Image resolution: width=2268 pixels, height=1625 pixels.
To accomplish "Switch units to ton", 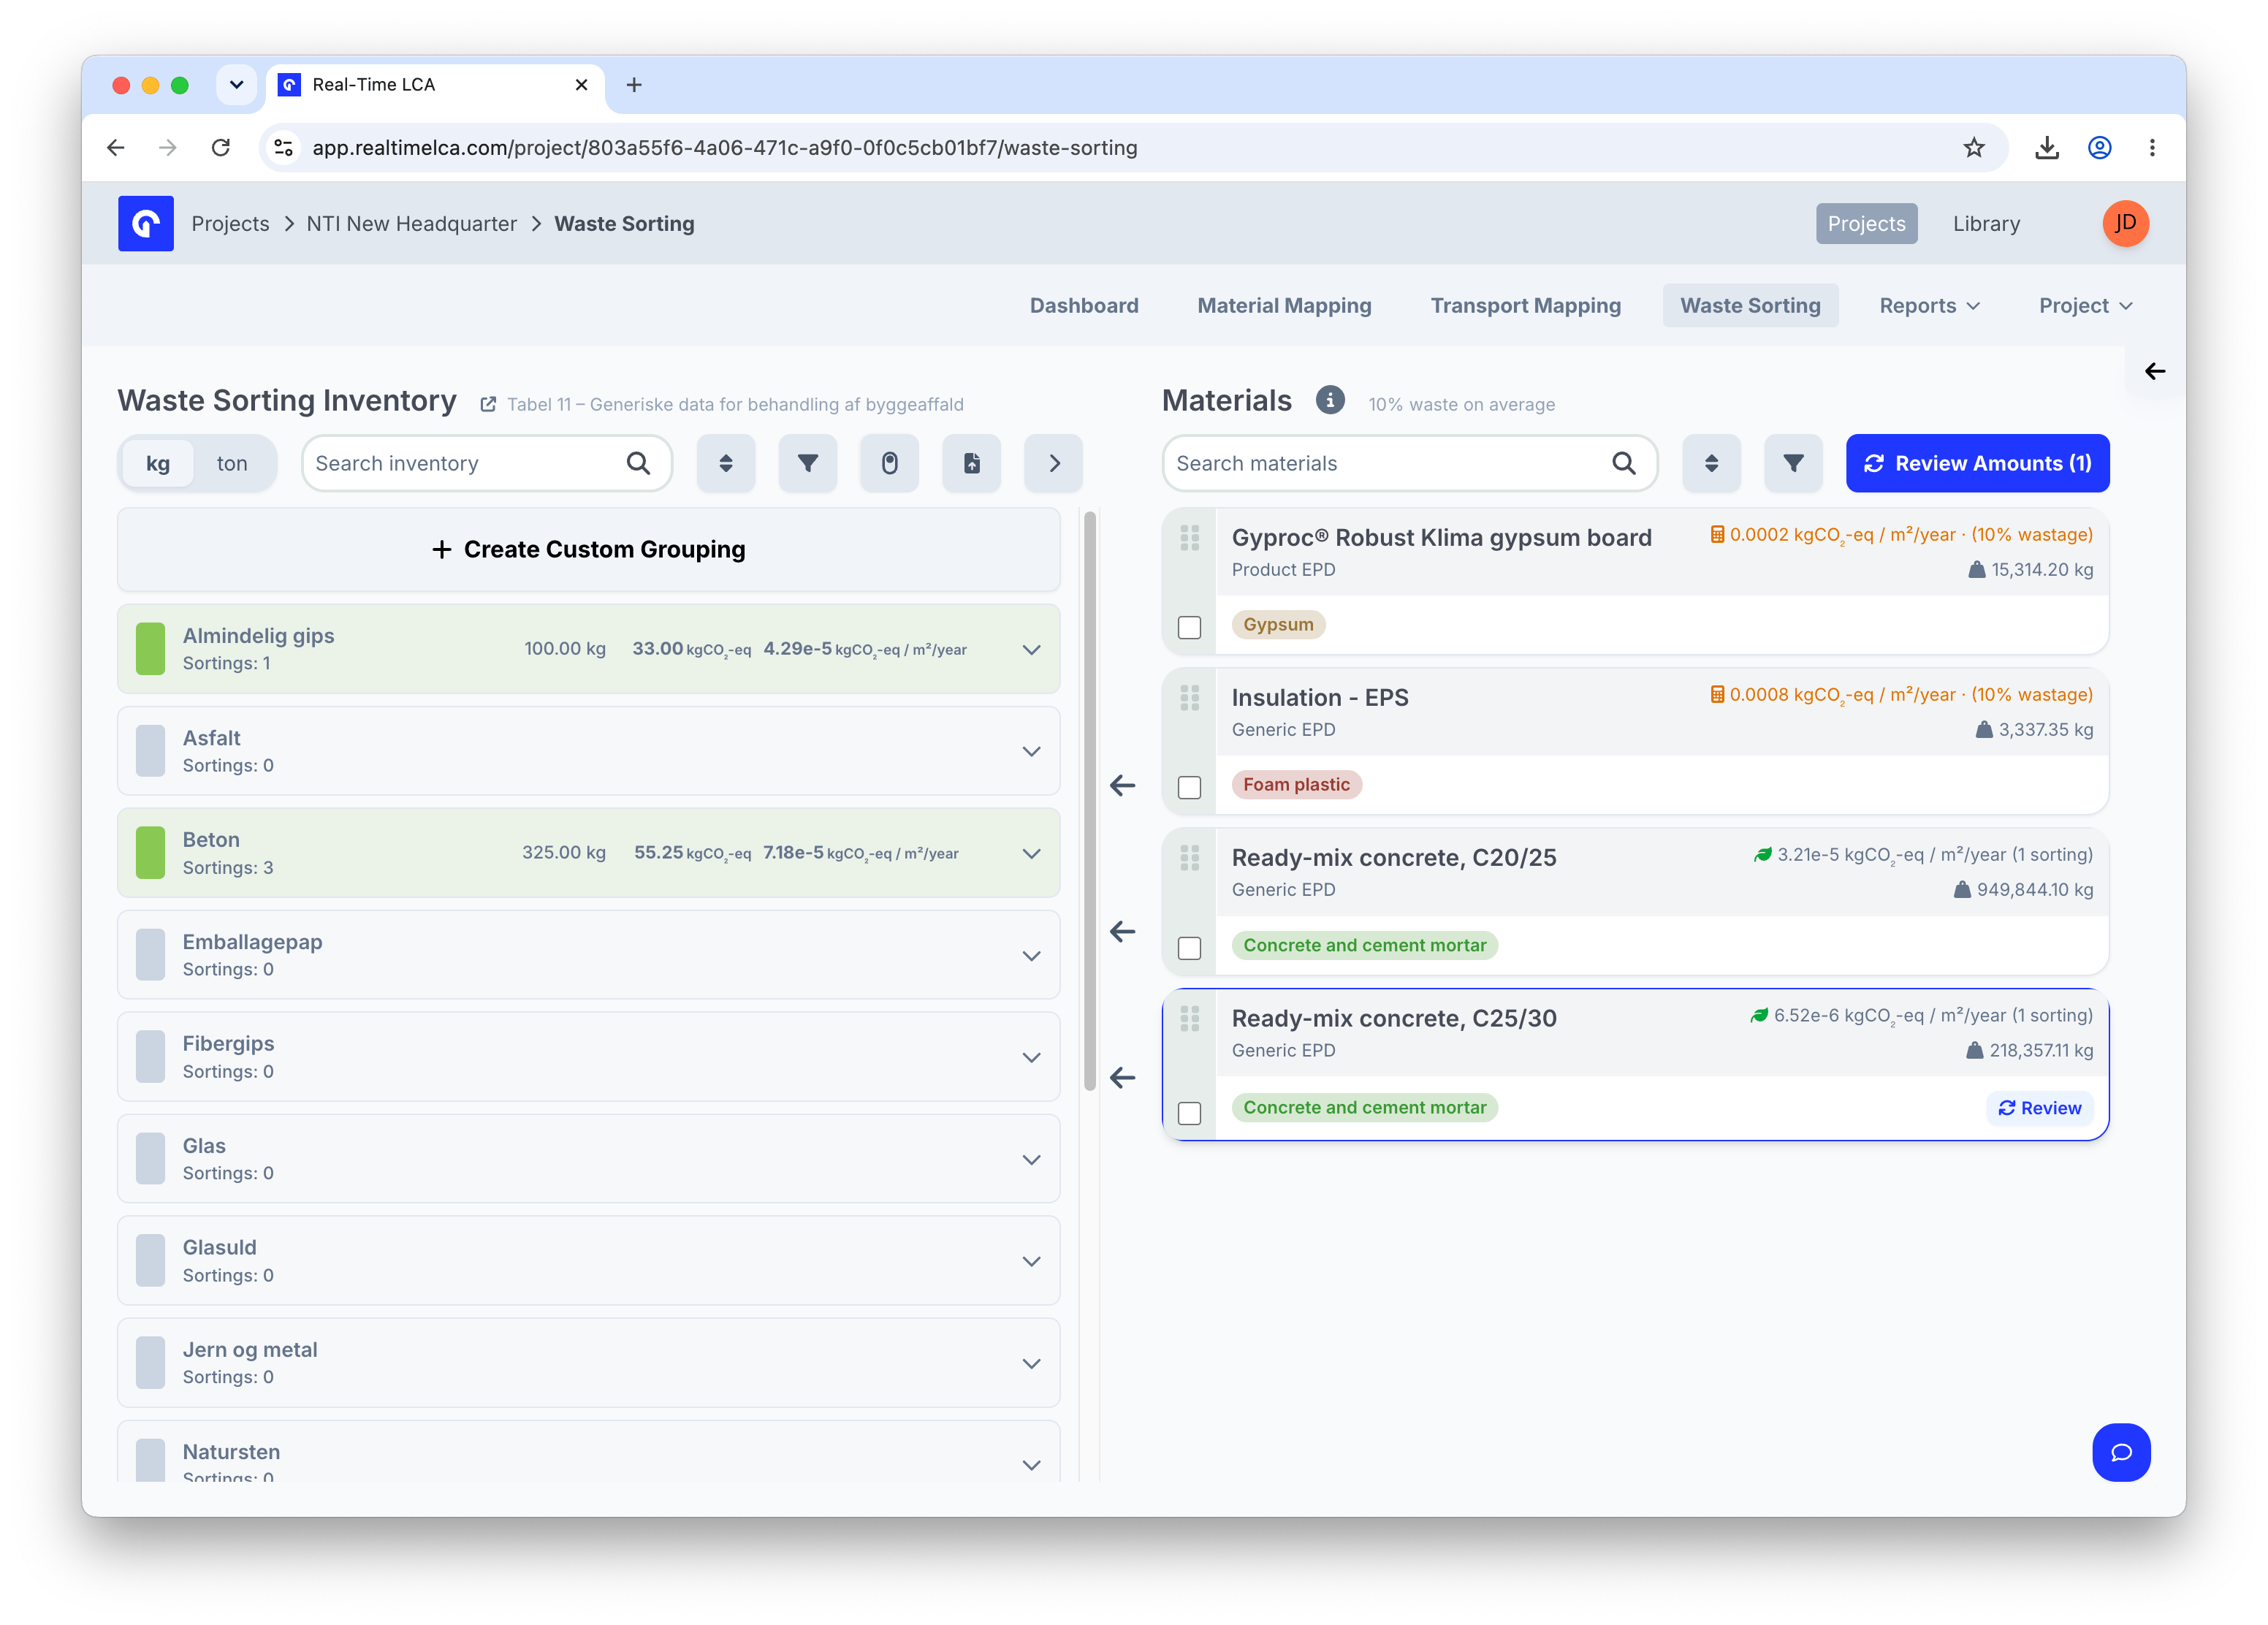I will tap(232, 463).
